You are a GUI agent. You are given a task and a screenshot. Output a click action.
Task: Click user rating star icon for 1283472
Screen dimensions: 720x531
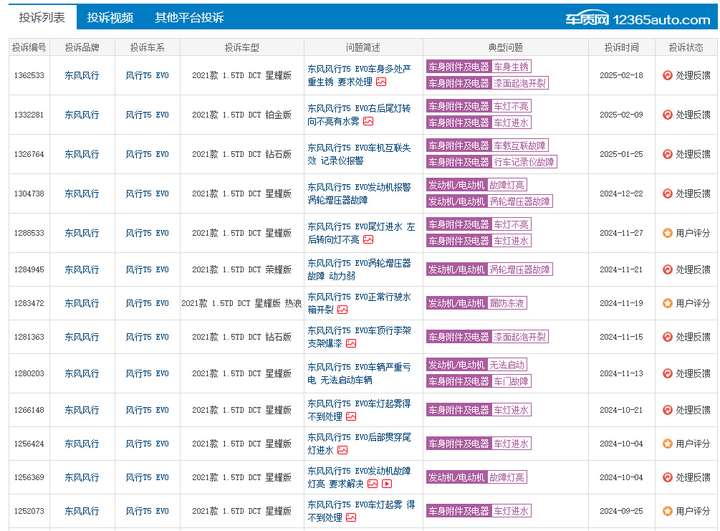pyautogui.click(x=668, y=303)
